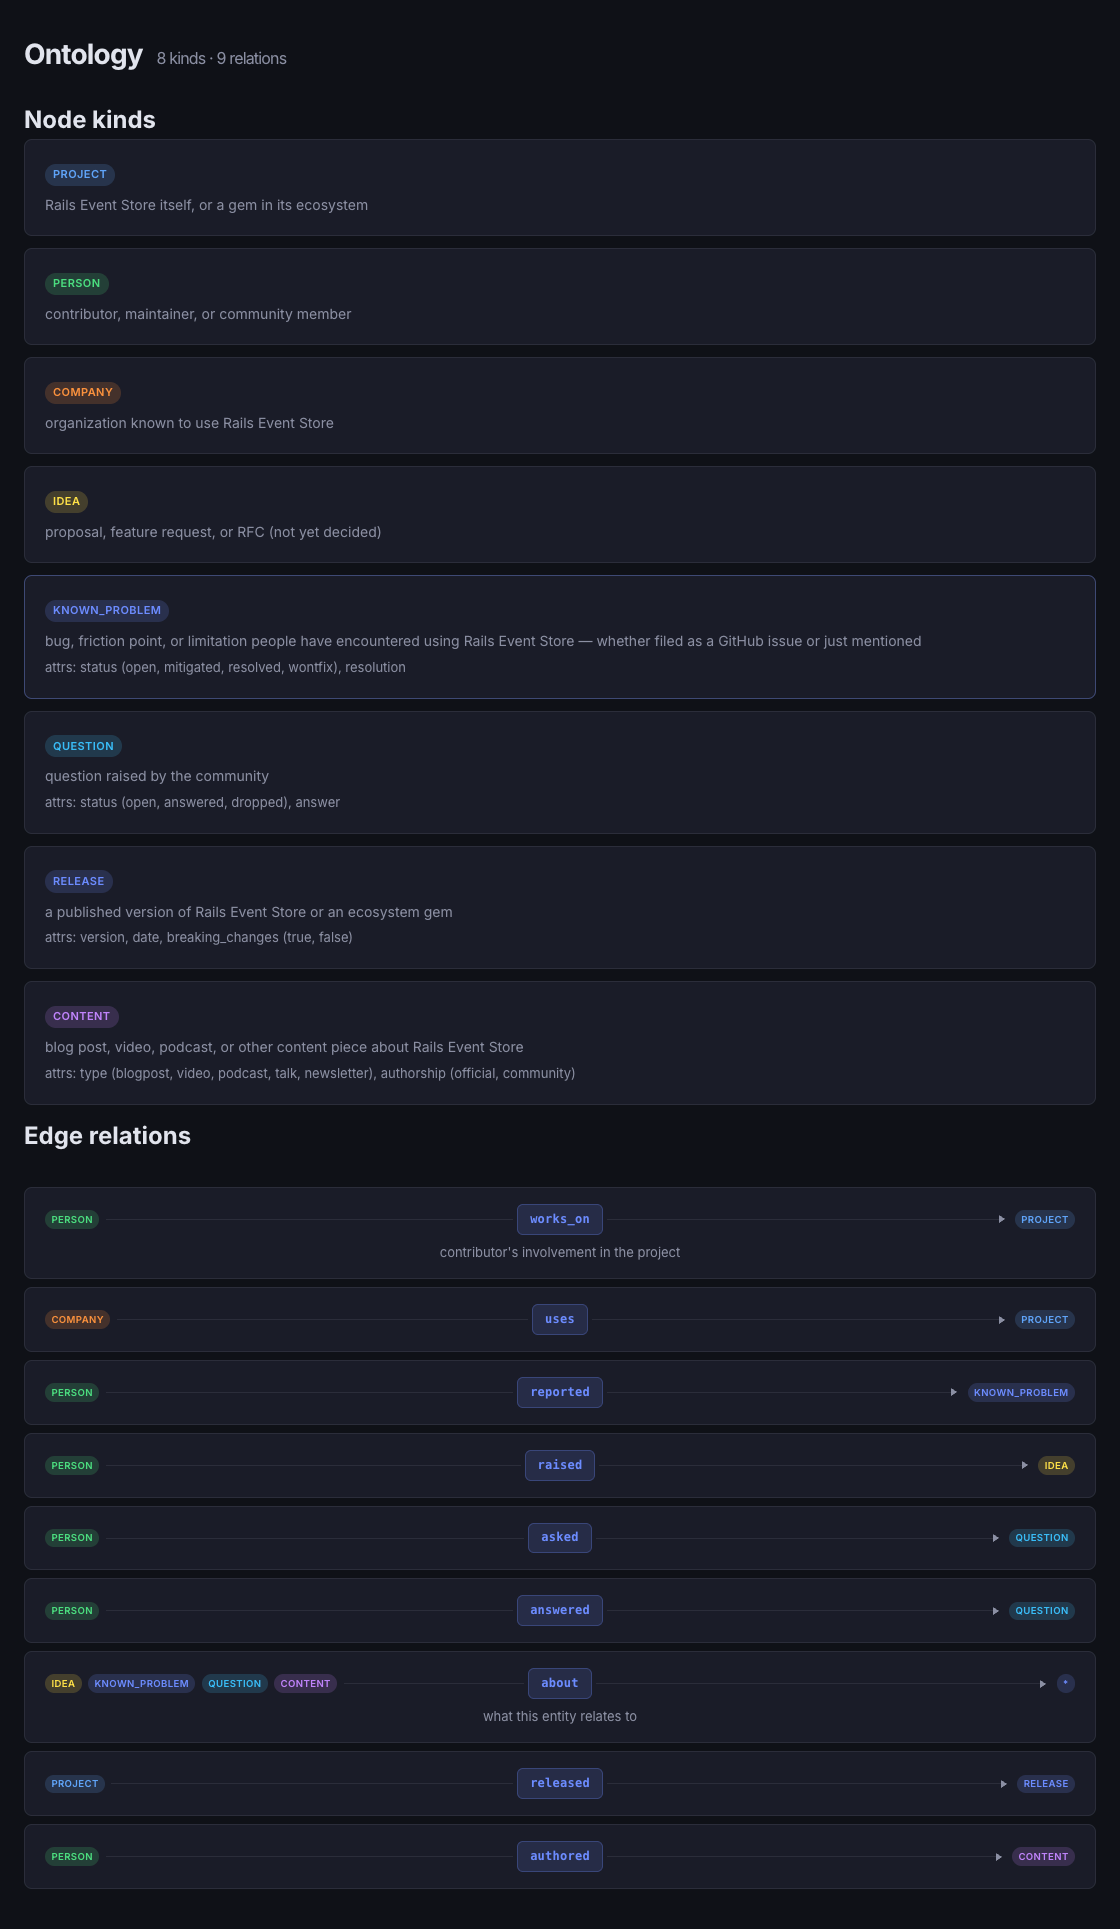Screen dimensions: 1120x1929
Task: Click the CONTENT node kind badge
Action: point(82,1016)
